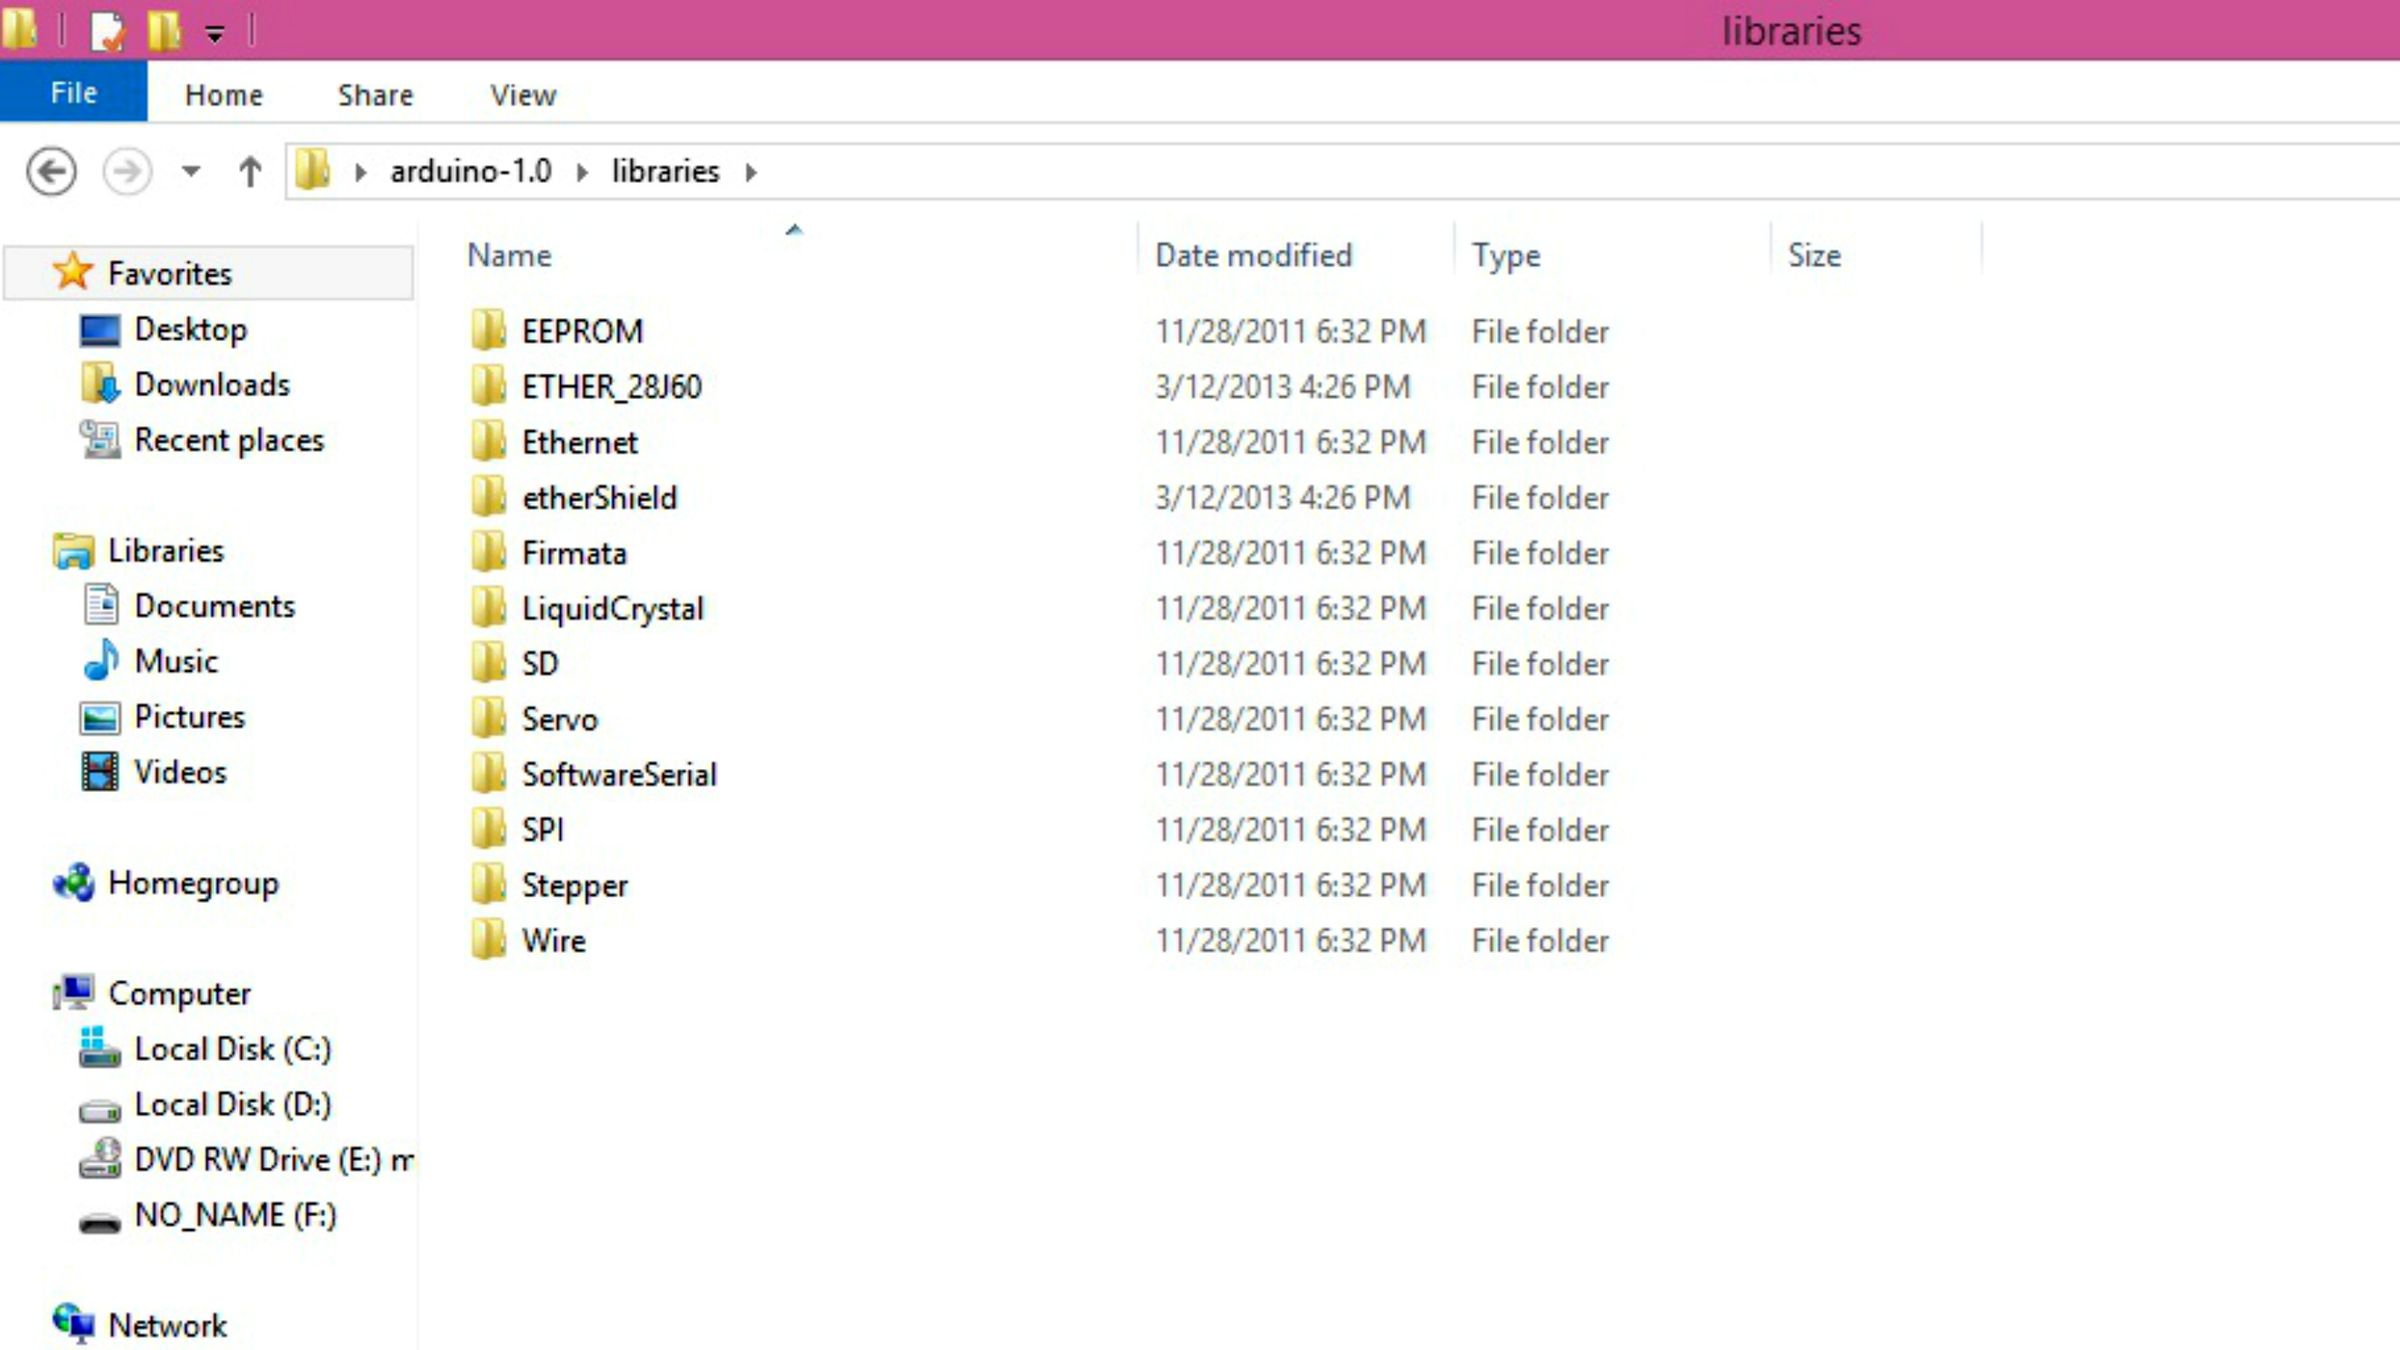Click the Up one level arrow
The image size is (2400, 1350).
point(250,172)
